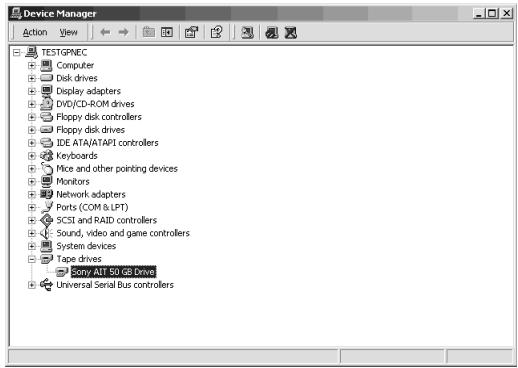Click the System devices icon

tap(46, 246)
